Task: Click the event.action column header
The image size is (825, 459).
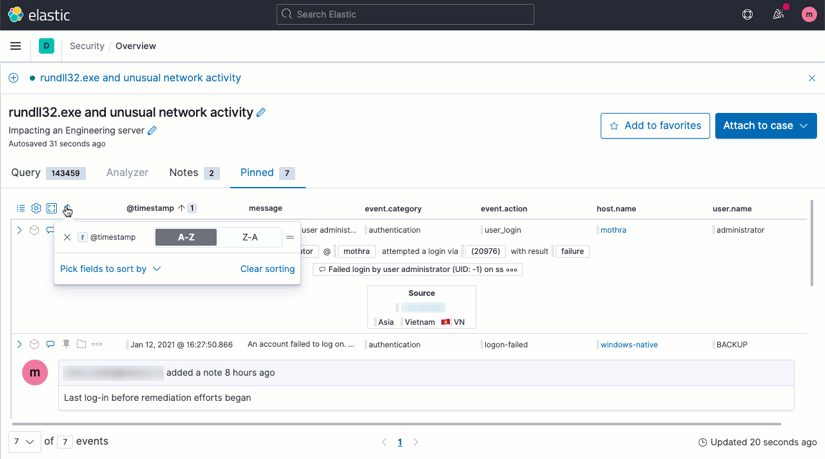Action: click(x=504, y=209)
